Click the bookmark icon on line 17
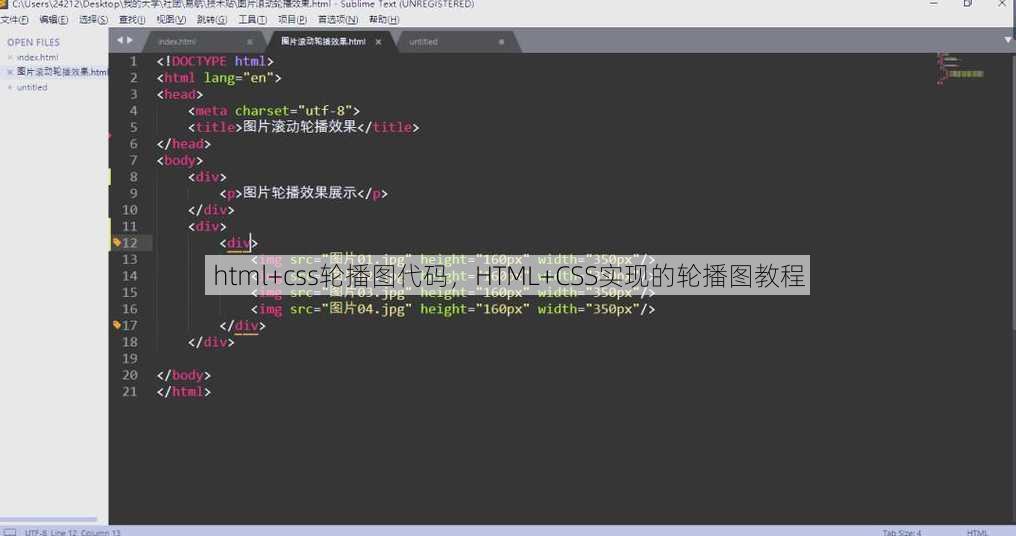This screenshot has height=536, width=1016. pos(117,325)
